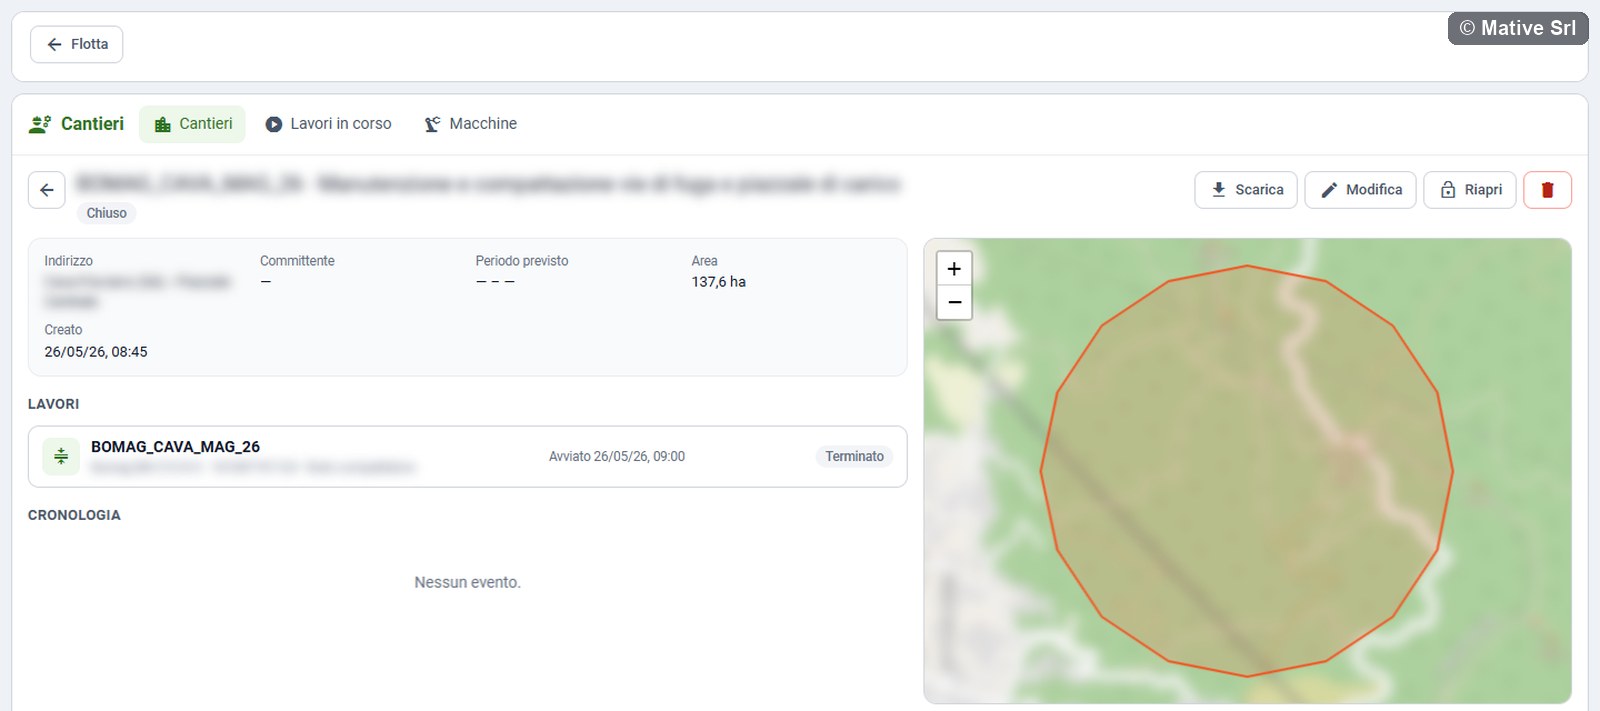
Task: Click the CRONOLOGIA section heading
Action: tap(74, 515)
